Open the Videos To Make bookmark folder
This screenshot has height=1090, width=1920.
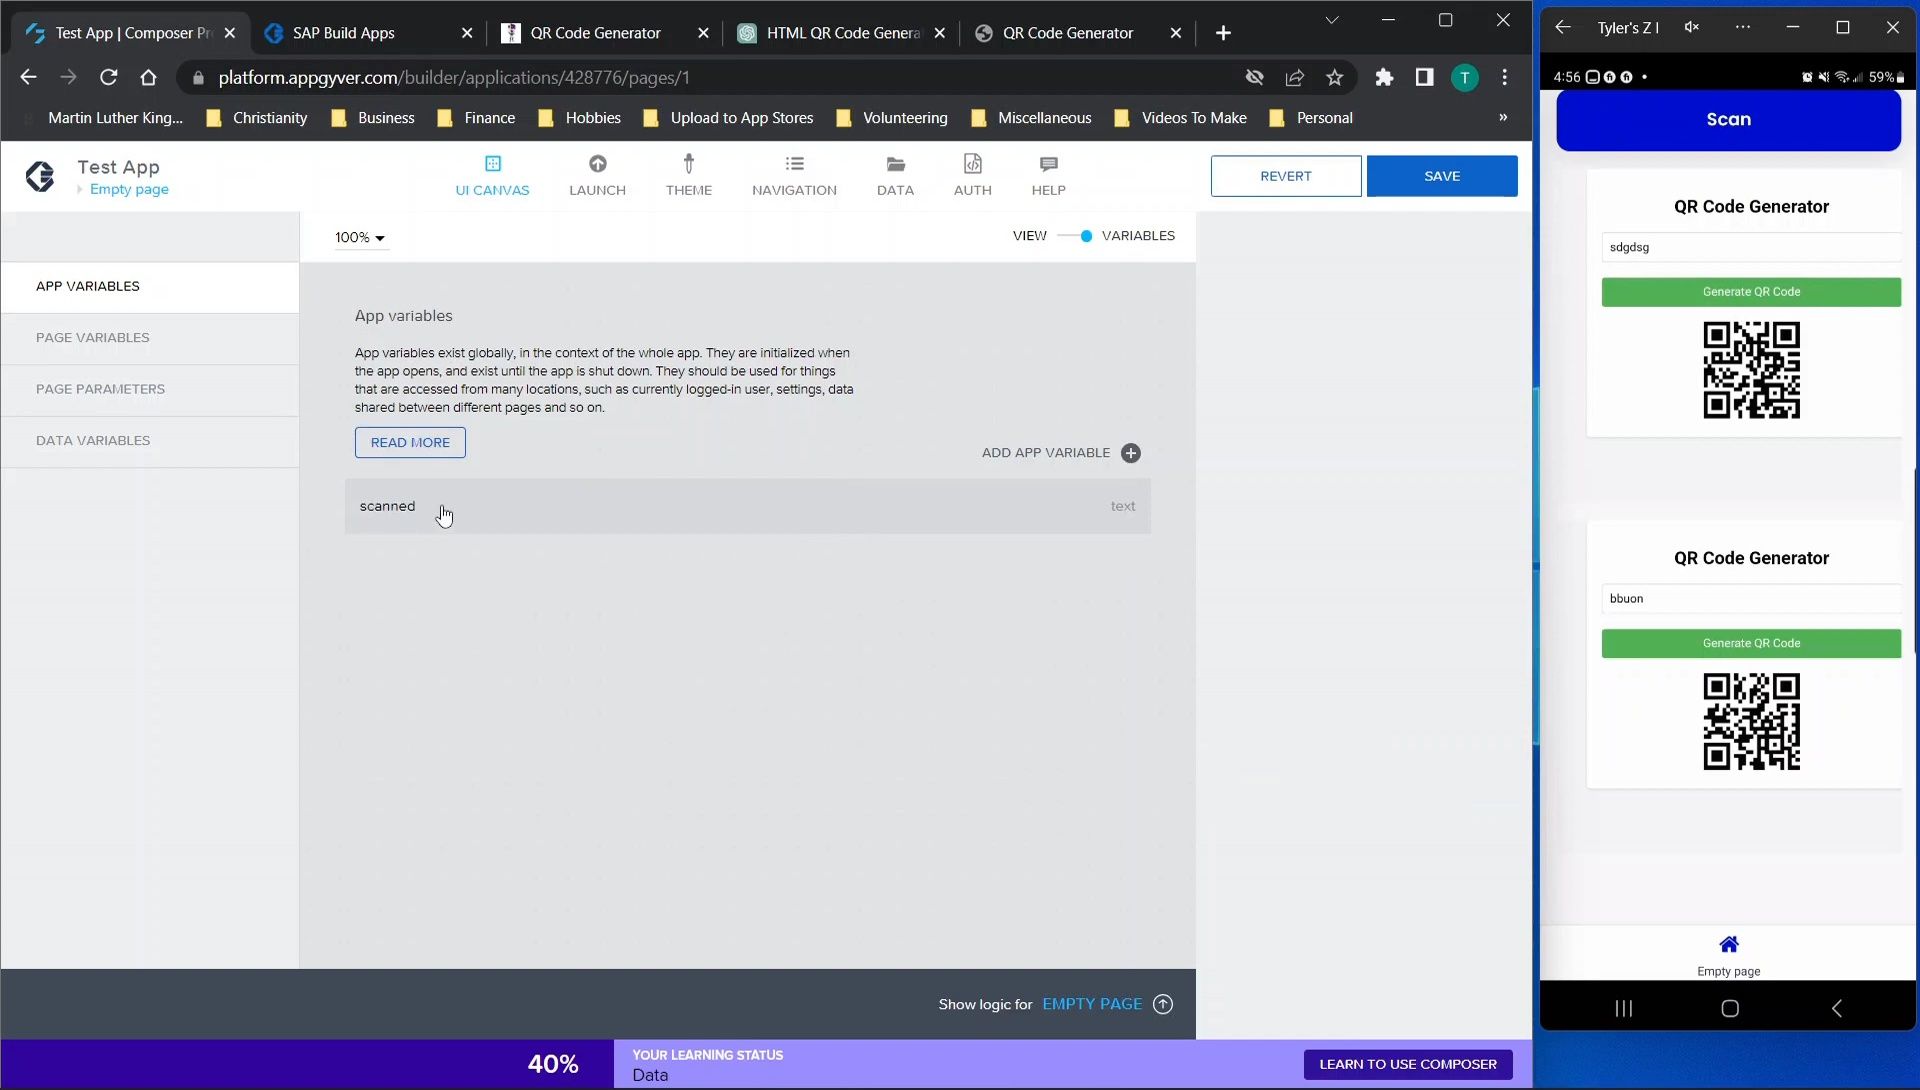pos(1181,118)
